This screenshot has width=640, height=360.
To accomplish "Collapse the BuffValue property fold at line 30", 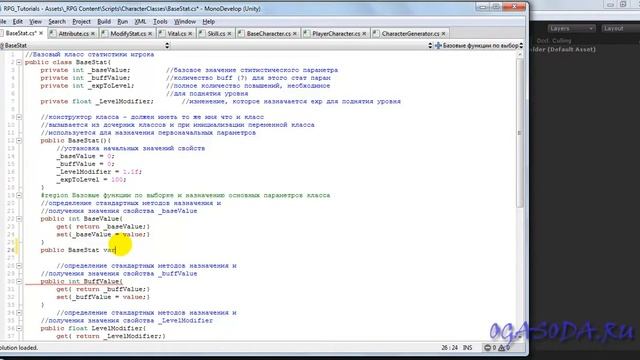I will pos(19,281).
